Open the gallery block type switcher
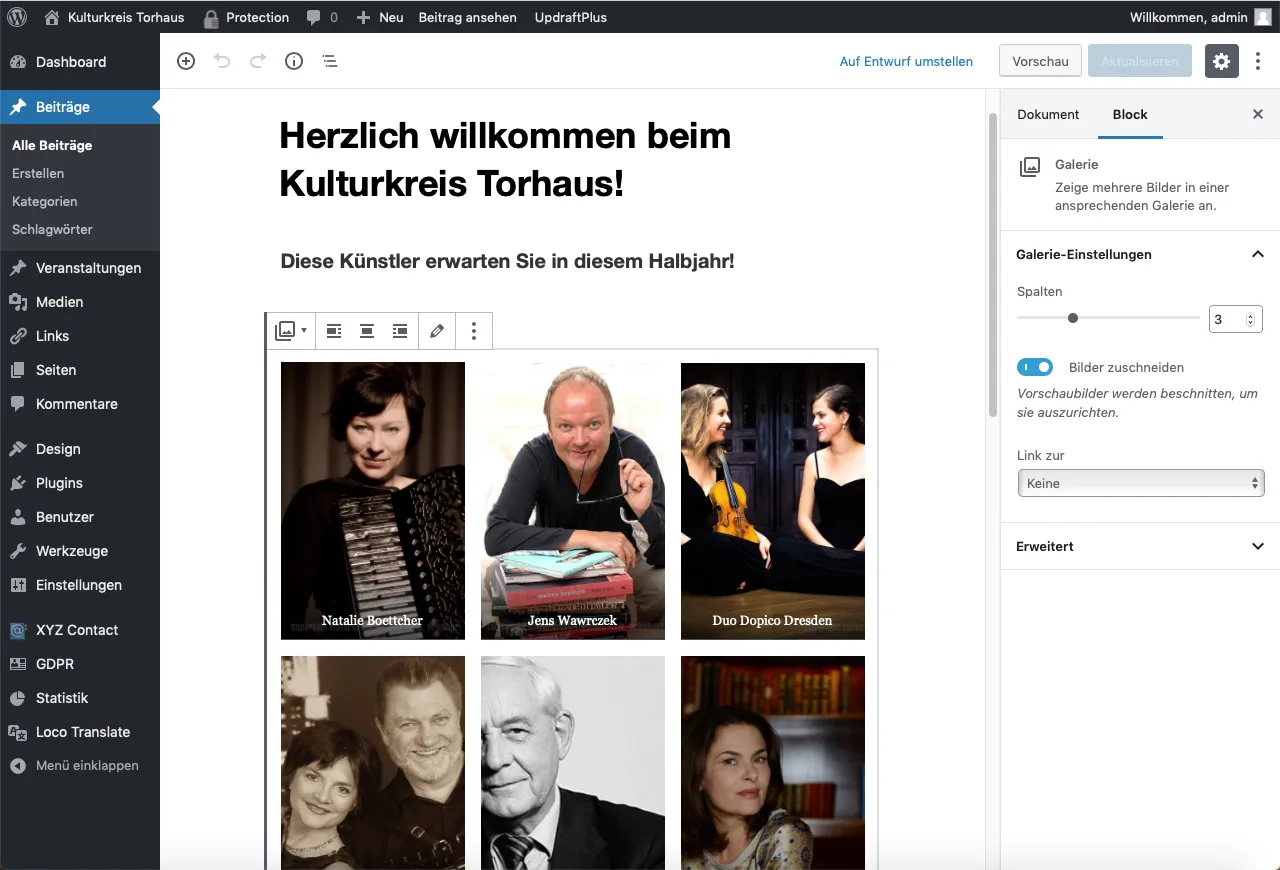Image resolution: width=1280 pixels, height=870 pixels. coord(291,331)
